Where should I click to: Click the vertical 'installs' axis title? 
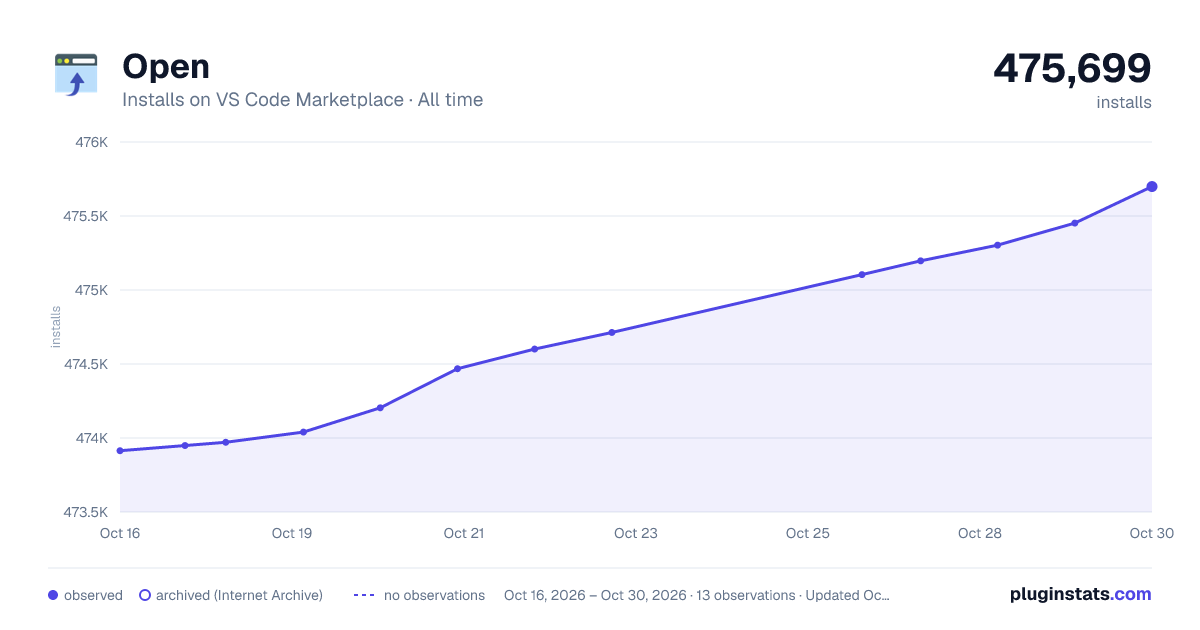pos(56,327)
